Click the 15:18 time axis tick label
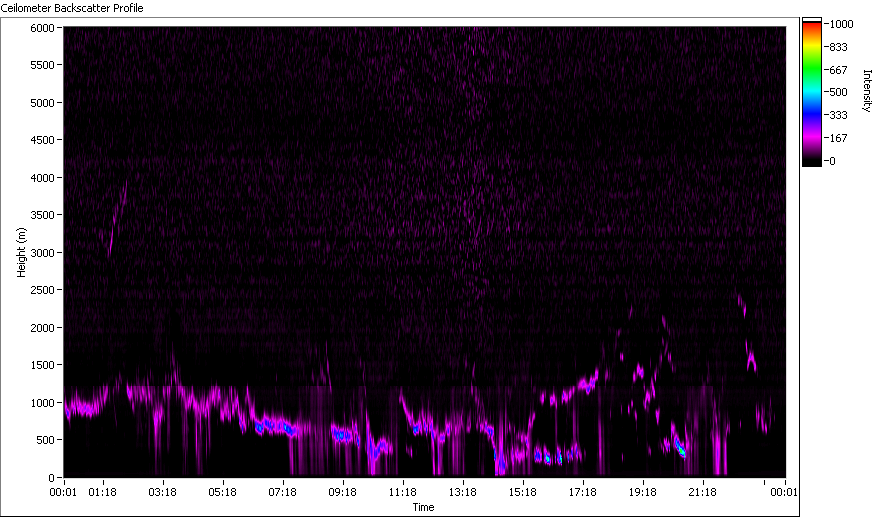 (x=523, y=492)
